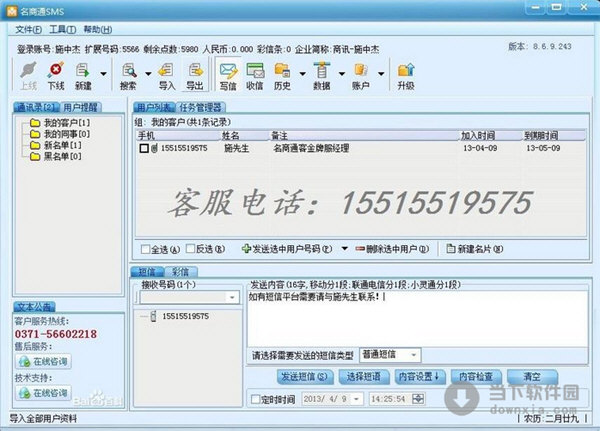Click the time stepper next to 14:25:54
Viewport: 600px width, 431px height.
point(418,399)
